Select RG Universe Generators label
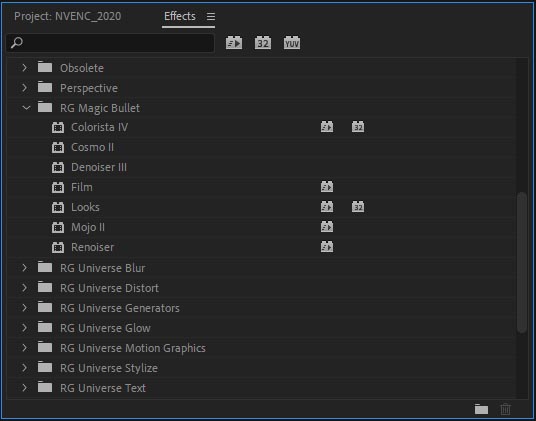 click(120, 308)
